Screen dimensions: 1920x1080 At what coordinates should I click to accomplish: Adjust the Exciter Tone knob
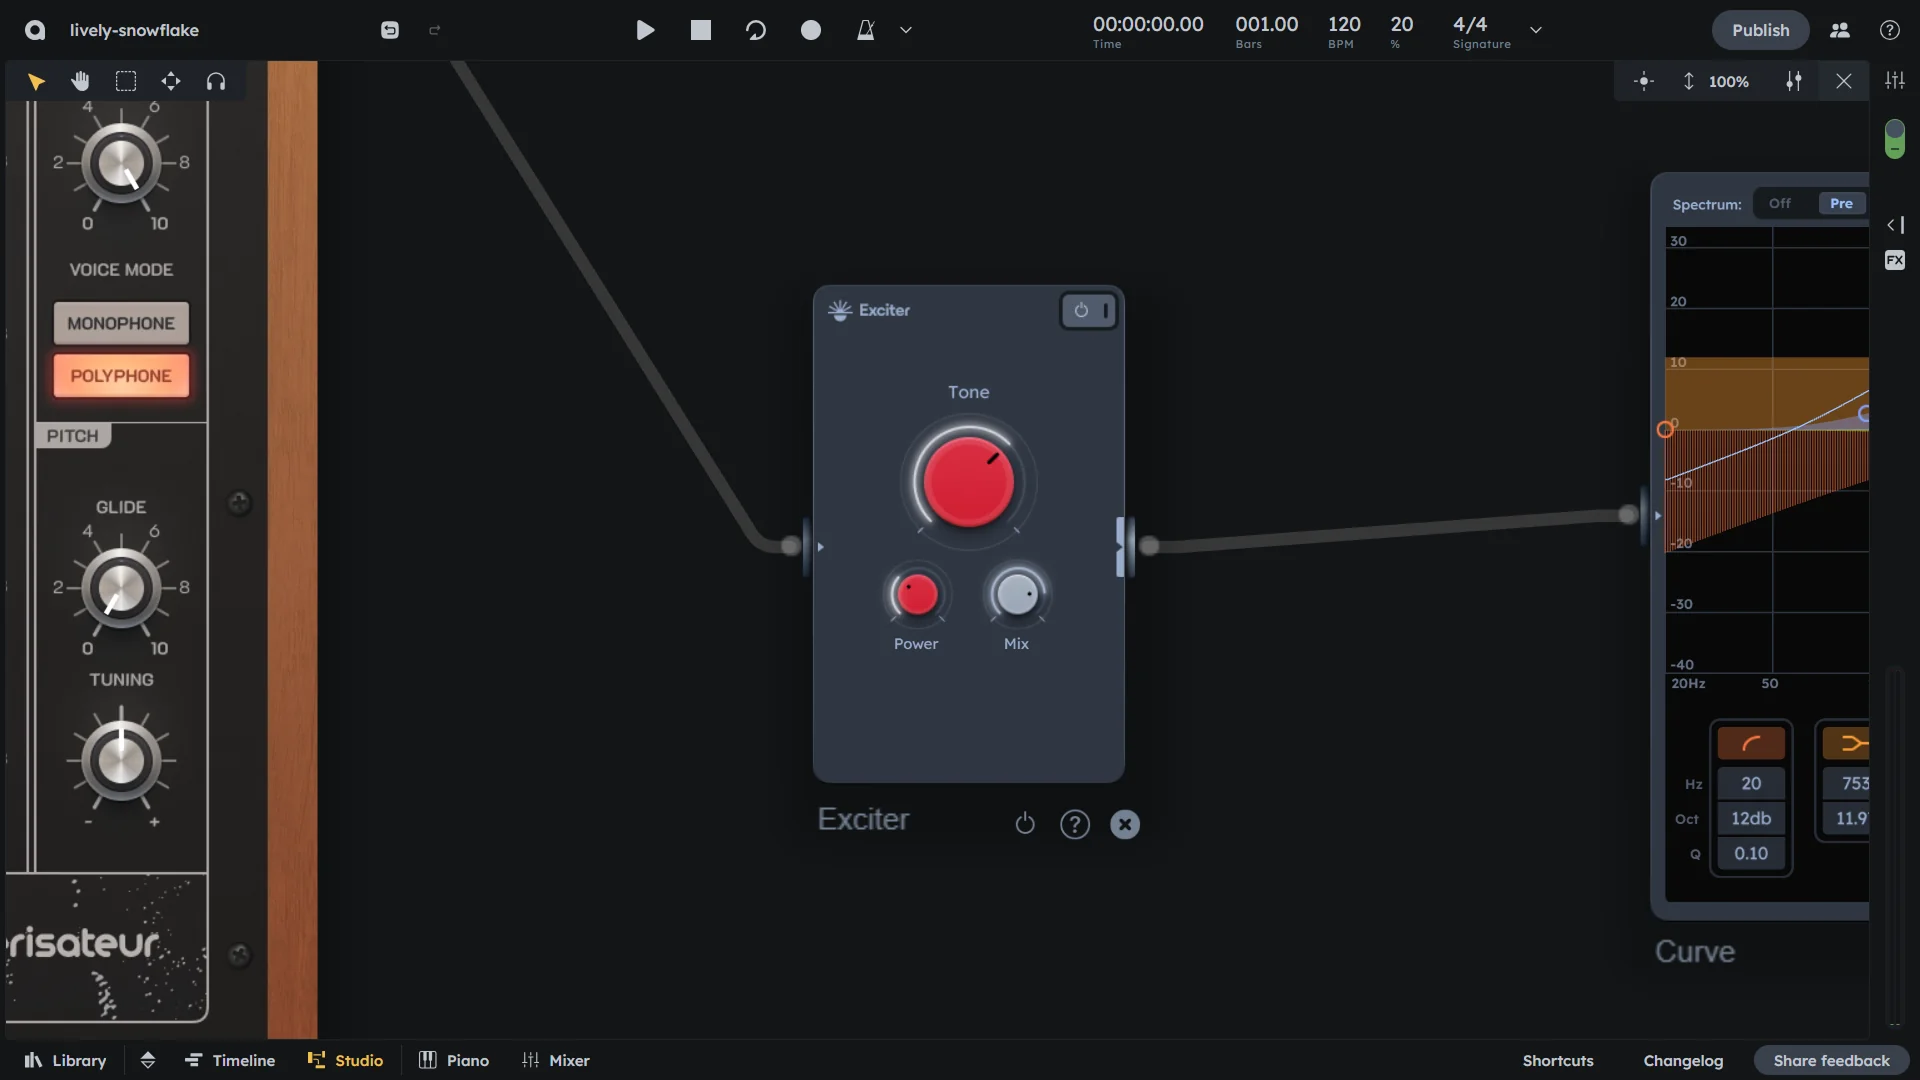click(x=967, y=483)
